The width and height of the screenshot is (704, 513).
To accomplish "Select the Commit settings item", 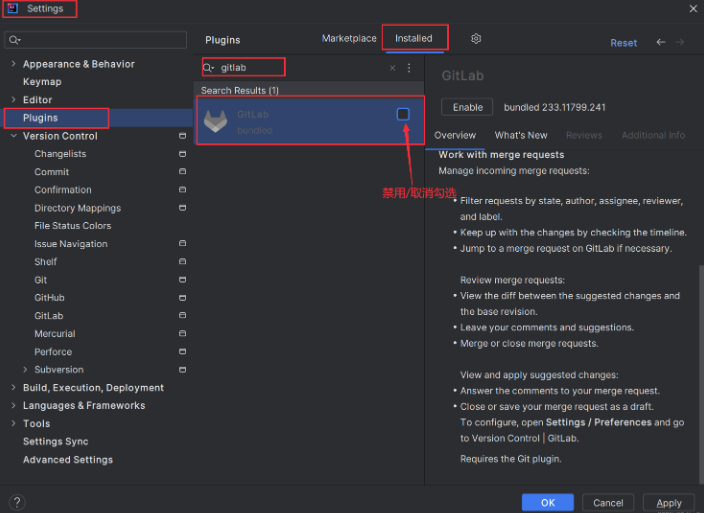I will coord(52,171).
